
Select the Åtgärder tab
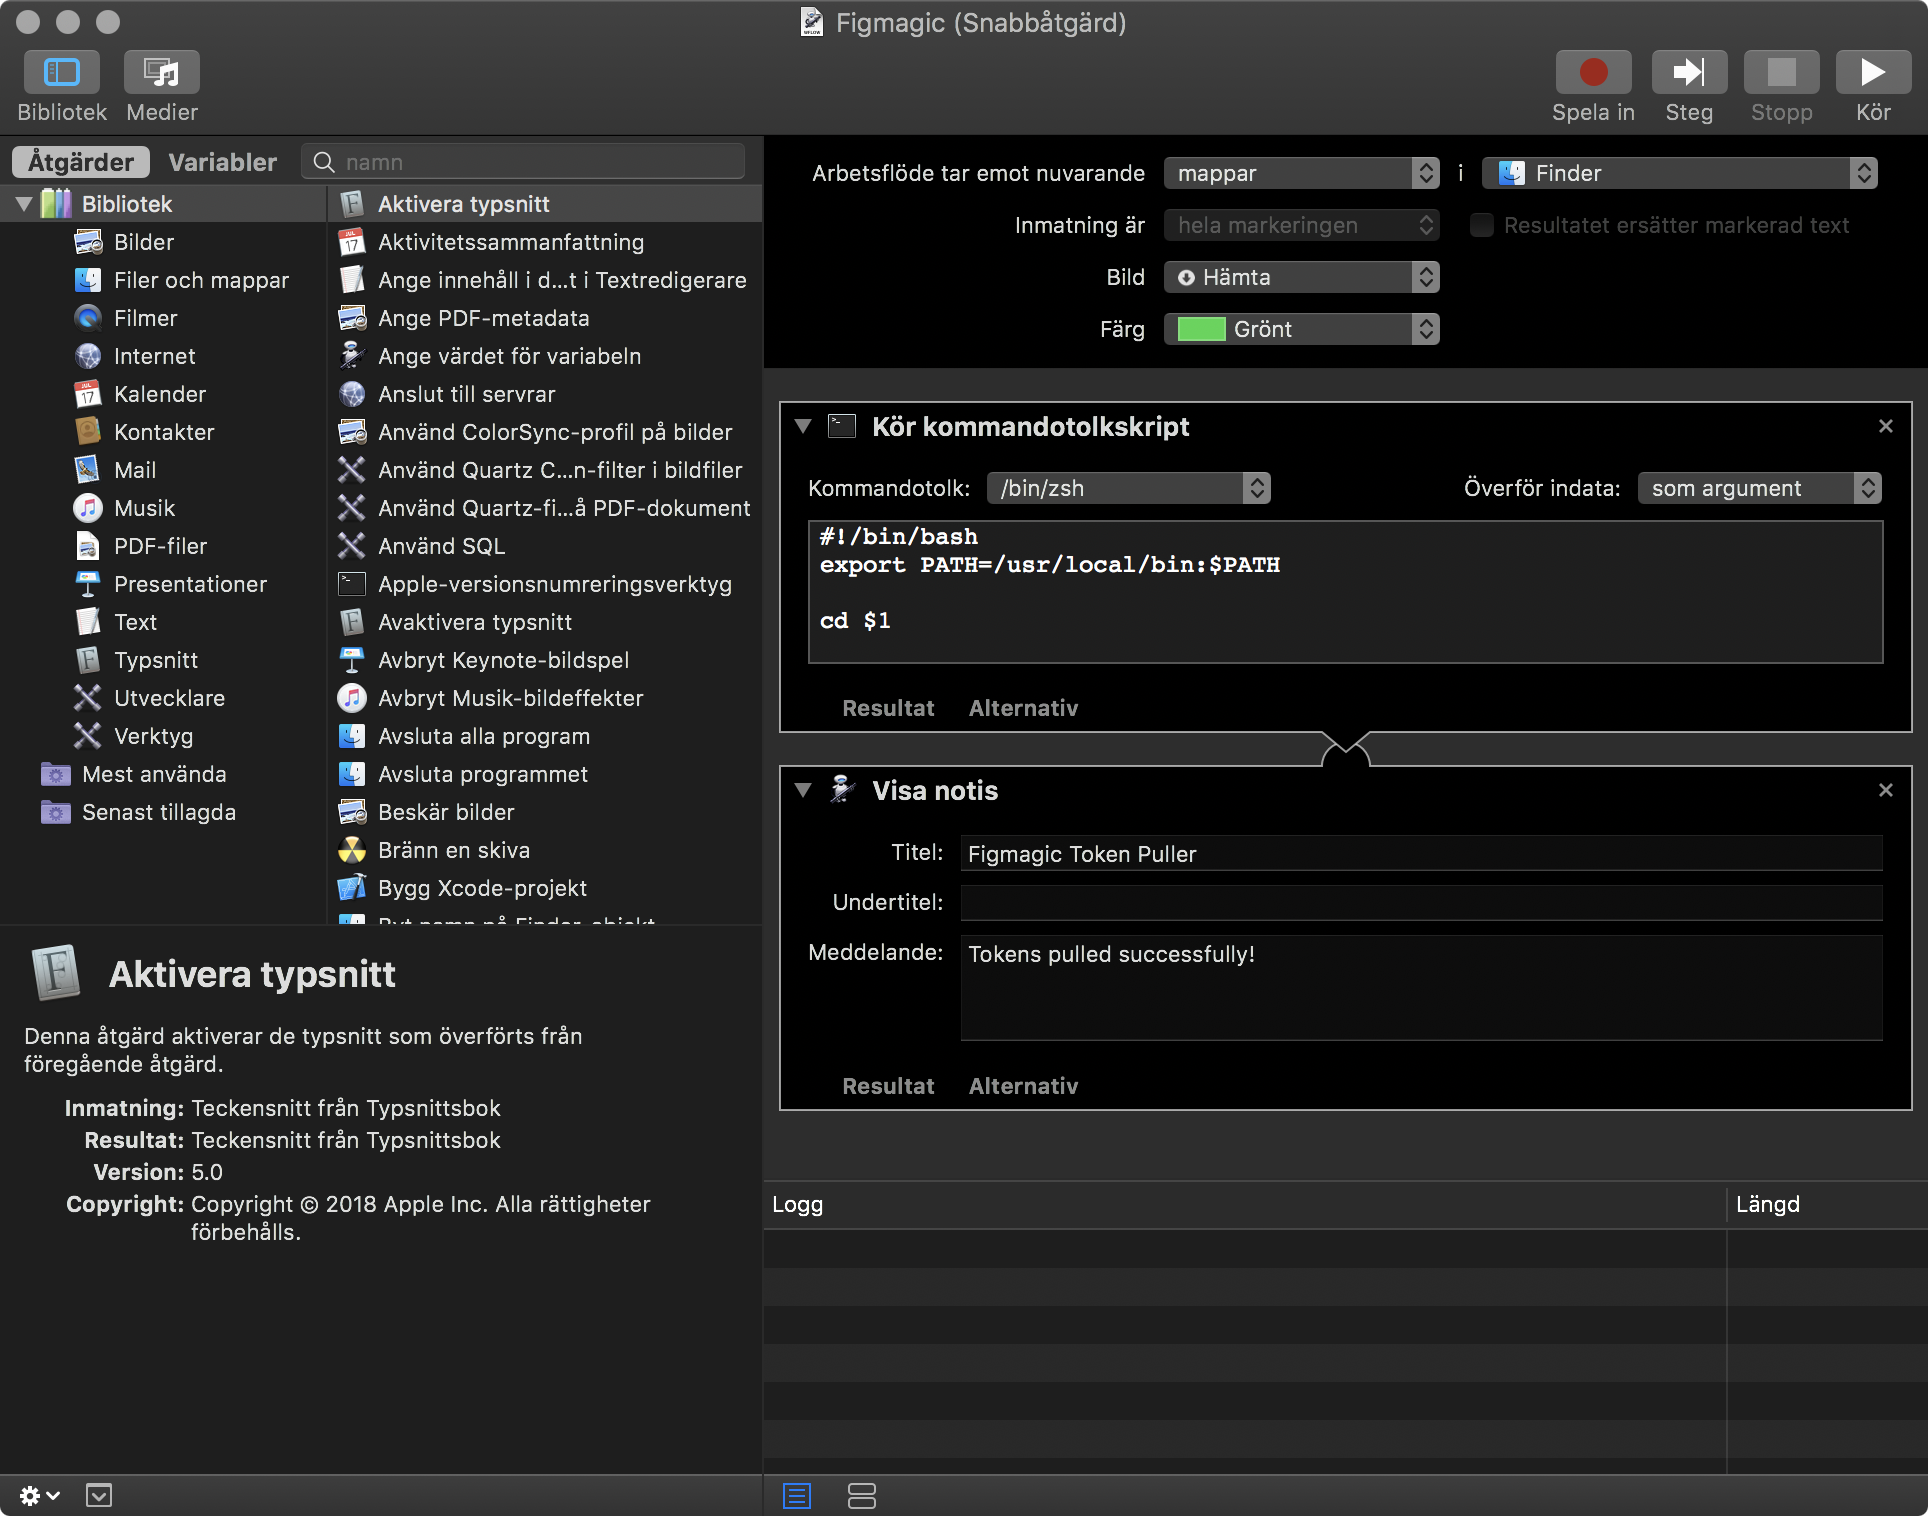coord(81,162)
